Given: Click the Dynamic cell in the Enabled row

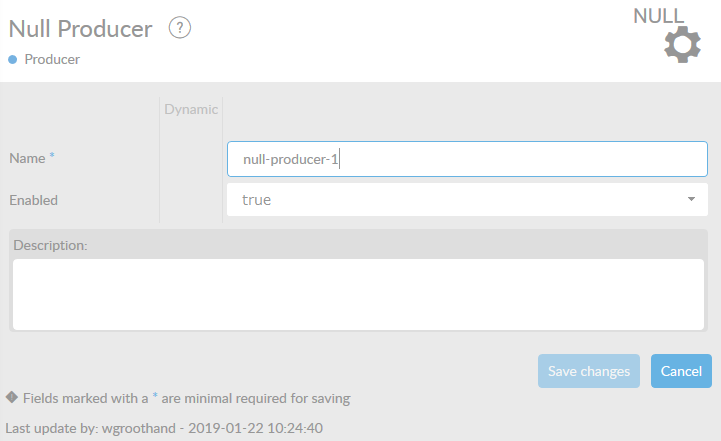Looking at the screenshot, I should [190, 200].
